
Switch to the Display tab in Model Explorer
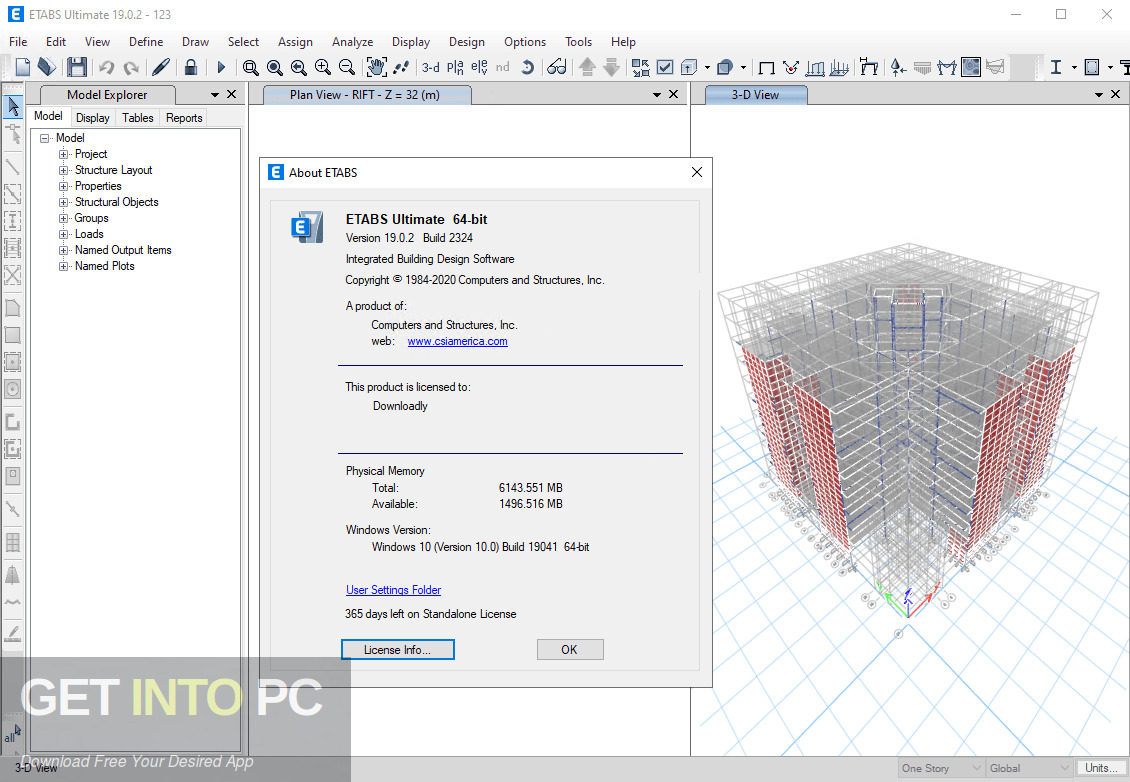point(93,117)
